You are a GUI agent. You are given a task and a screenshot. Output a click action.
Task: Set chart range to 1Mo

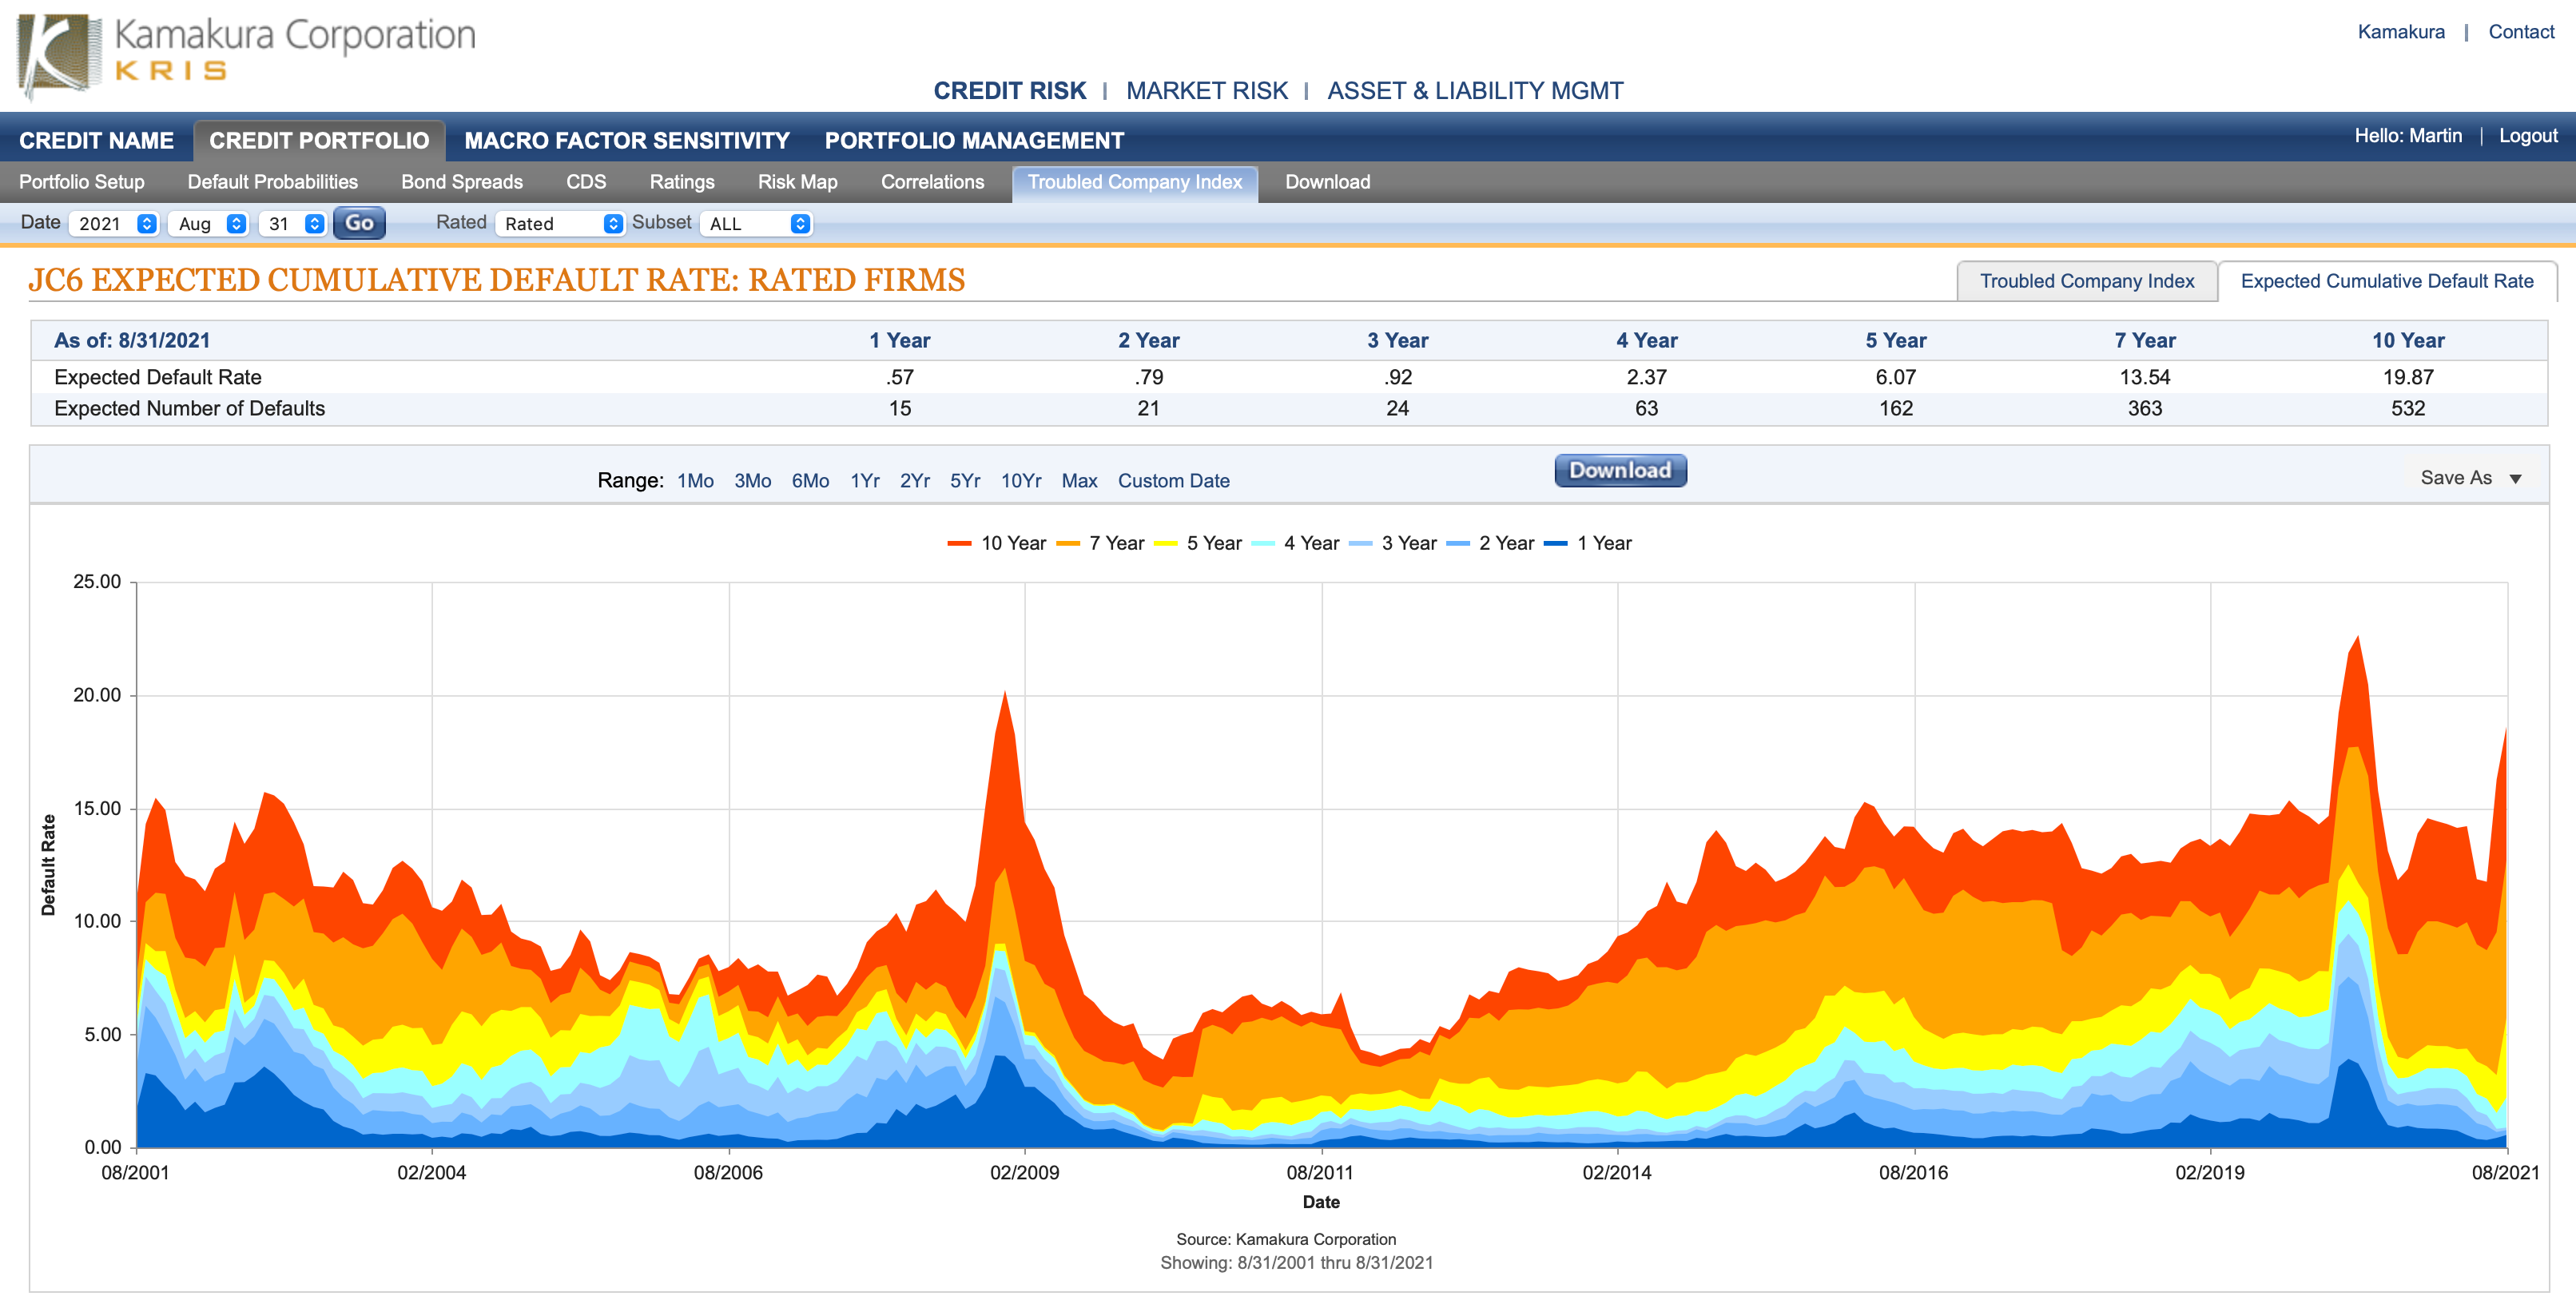click(x=695, y=481)
